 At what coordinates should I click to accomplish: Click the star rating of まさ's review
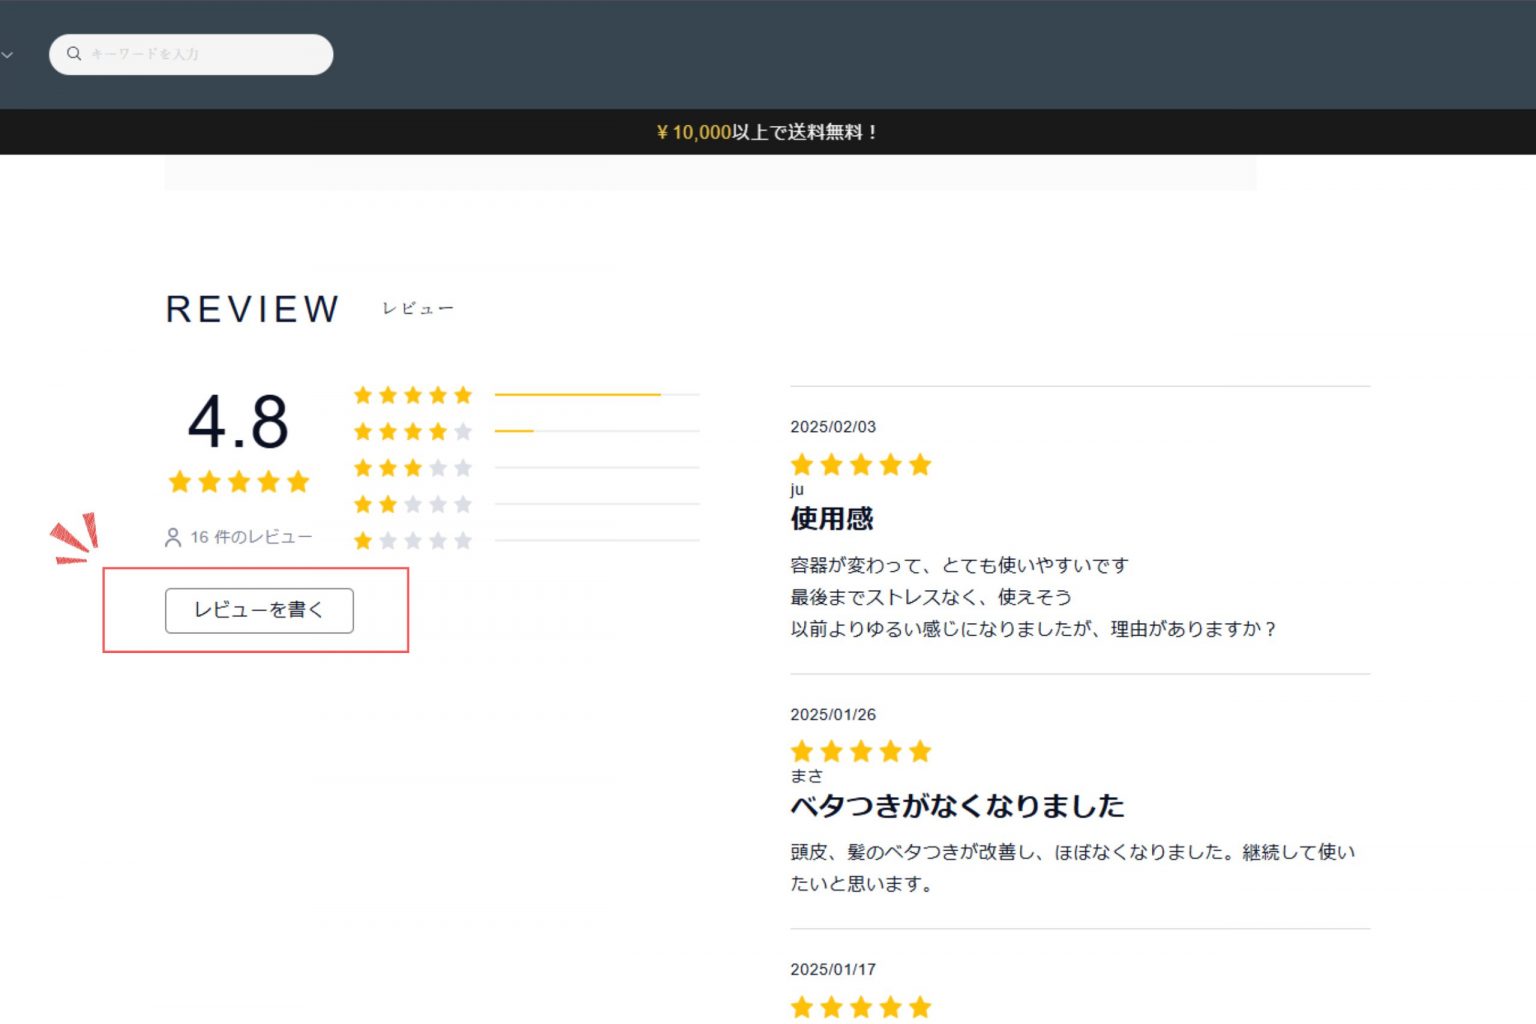click(x=860, y=752)
